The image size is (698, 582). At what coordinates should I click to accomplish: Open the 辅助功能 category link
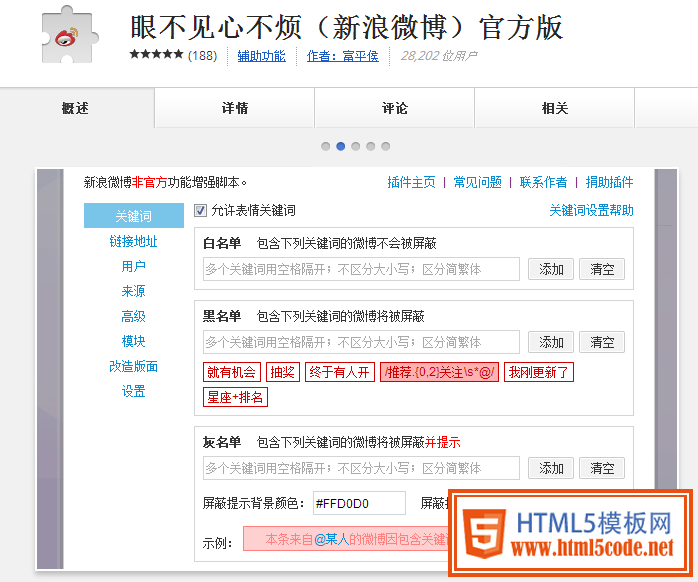click(x=261, y=56)
